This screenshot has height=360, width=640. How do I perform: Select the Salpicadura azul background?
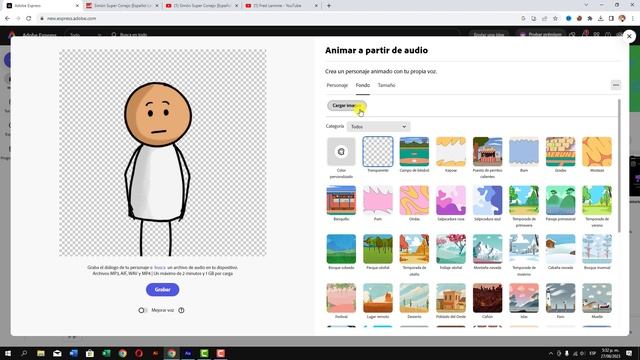pos(487,200)
